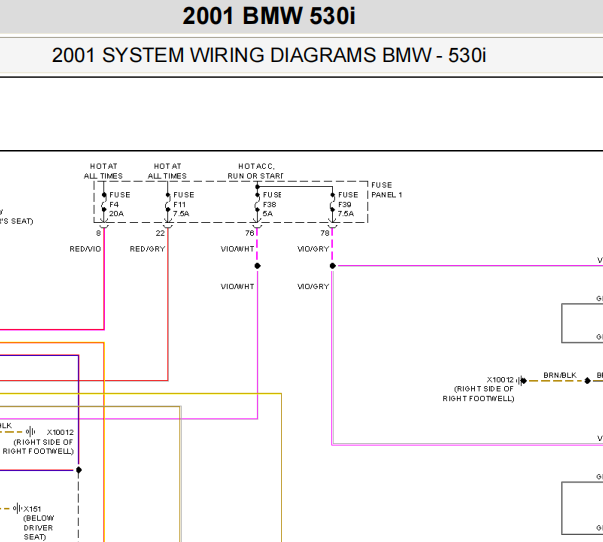Click "HOT AT ALL TIMES" above fuse F11
Screen dimensions: 603x542
pos(167,171)
